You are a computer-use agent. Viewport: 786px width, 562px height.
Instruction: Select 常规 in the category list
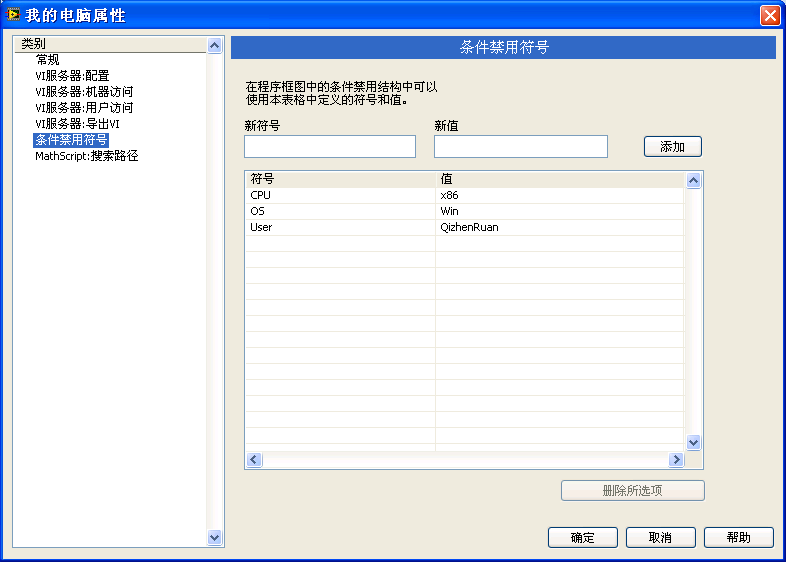47,60
